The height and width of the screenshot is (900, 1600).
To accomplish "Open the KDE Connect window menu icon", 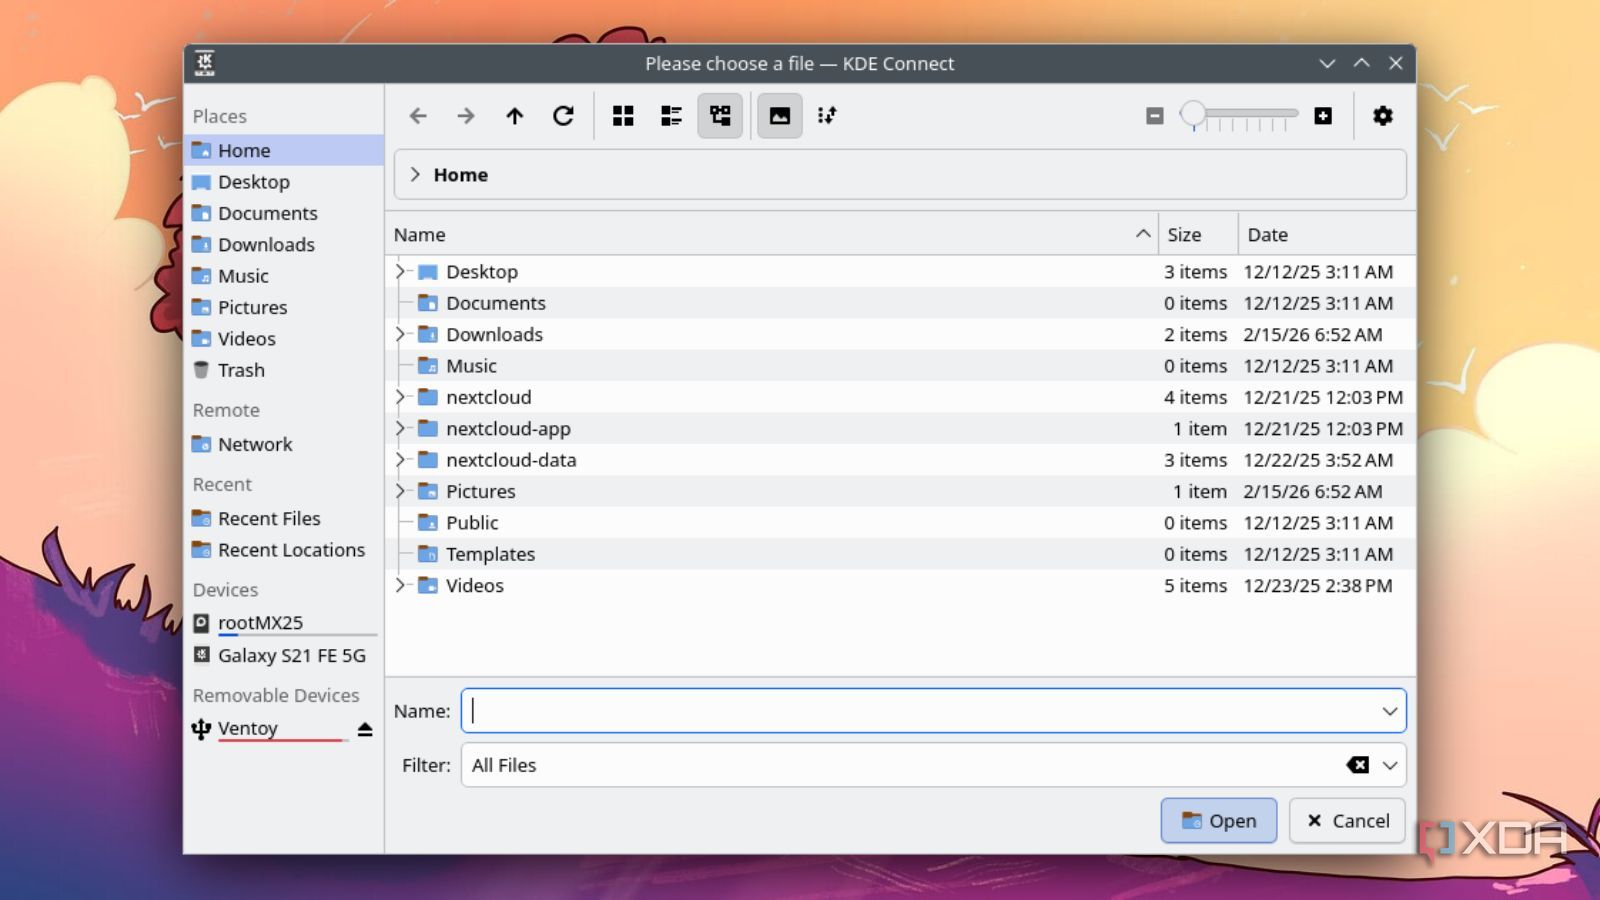I will [x=205, y=63].
